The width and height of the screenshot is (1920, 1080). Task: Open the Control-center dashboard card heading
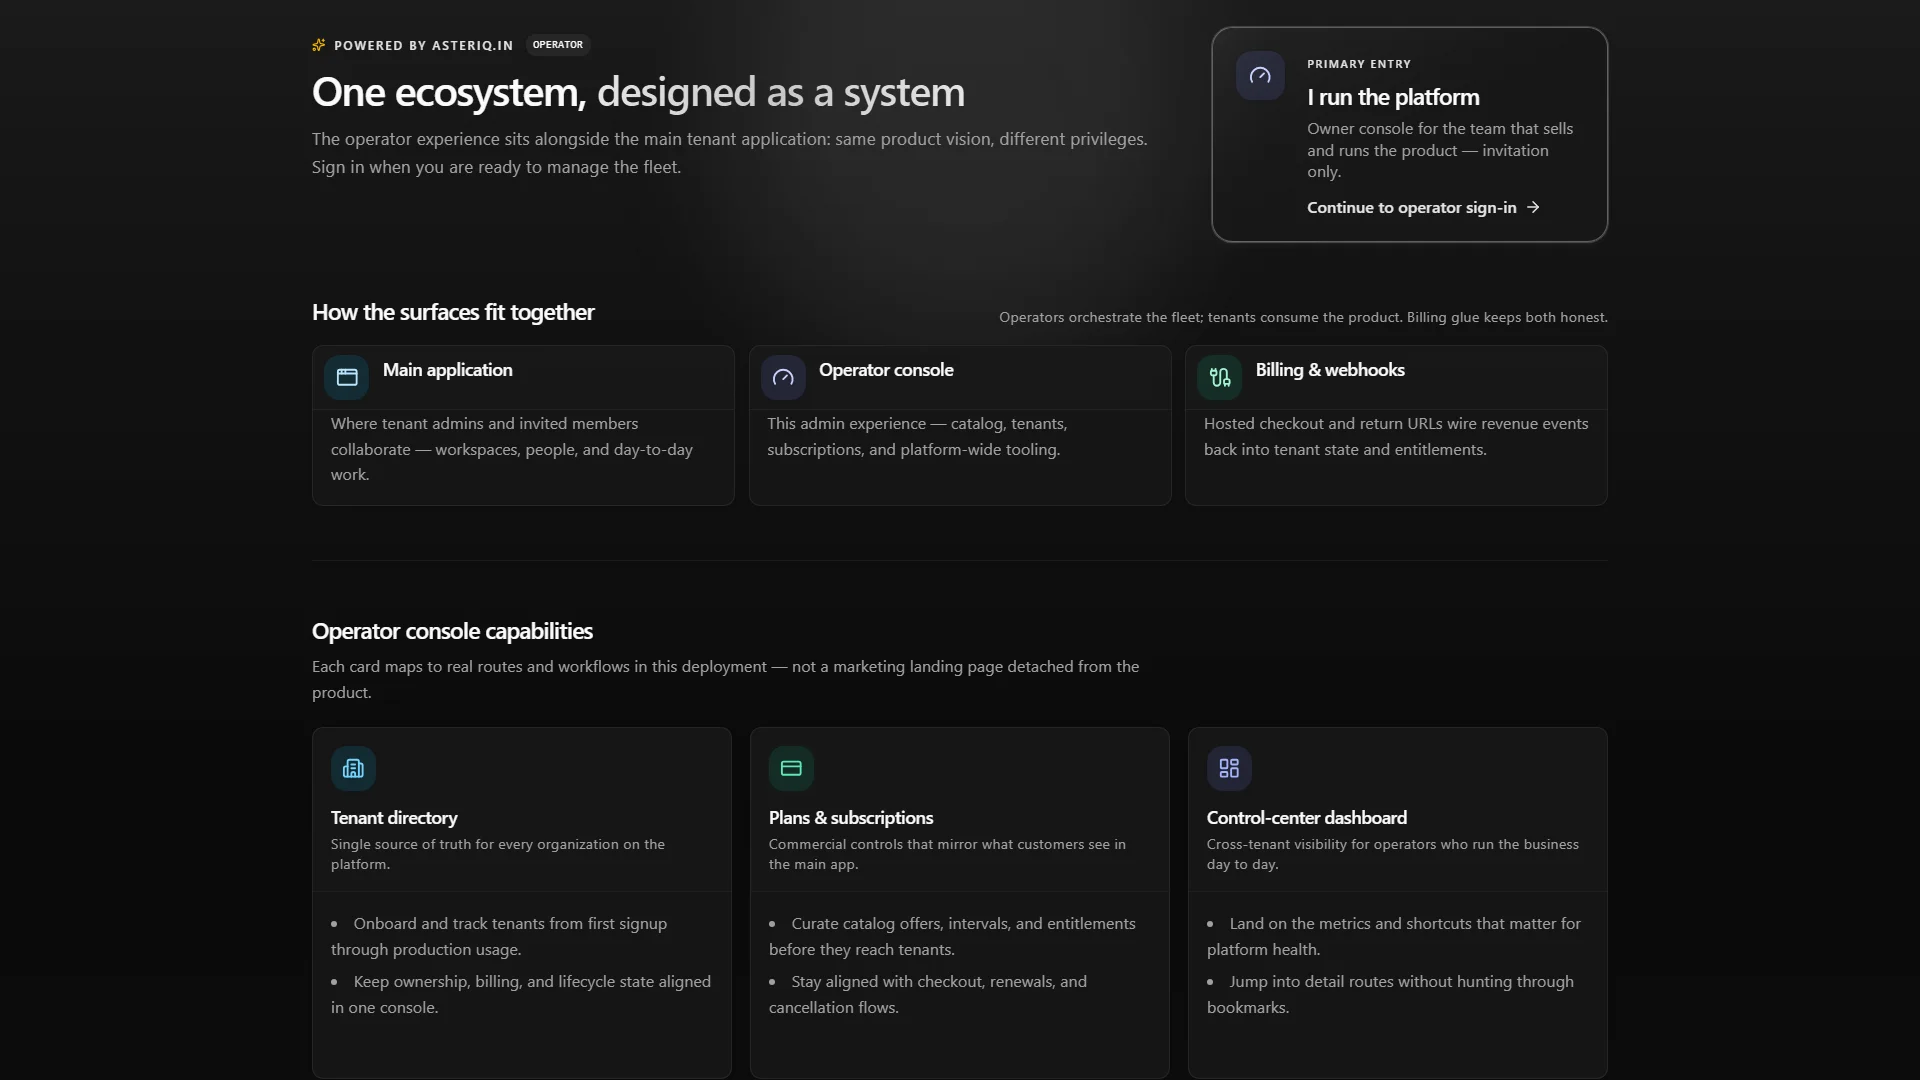pyautogui.click(x=1307, y=818)
